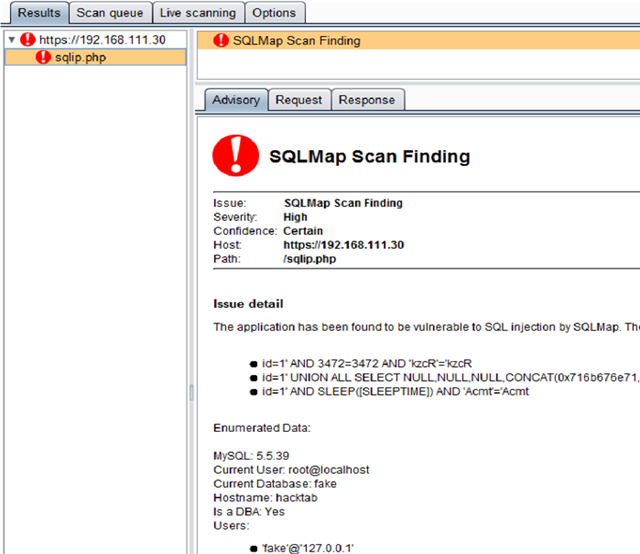
Task: Click the Enumerated Data label
Action: tap(262, 428)
